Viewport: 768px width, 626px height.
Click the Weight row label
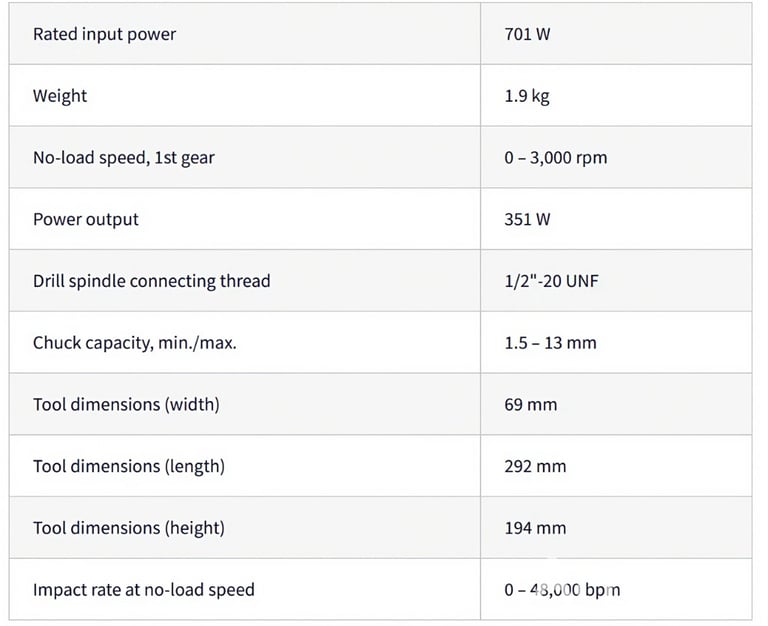pos(60,96)
